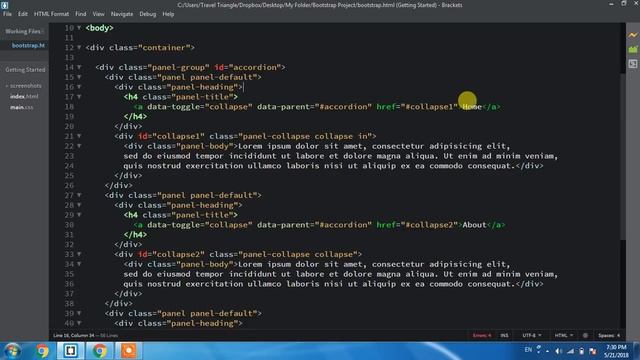The height and width of the screenshot is (360, 640).
Task: Collapse fold arrow at line 33
Action: click(79, 254)
